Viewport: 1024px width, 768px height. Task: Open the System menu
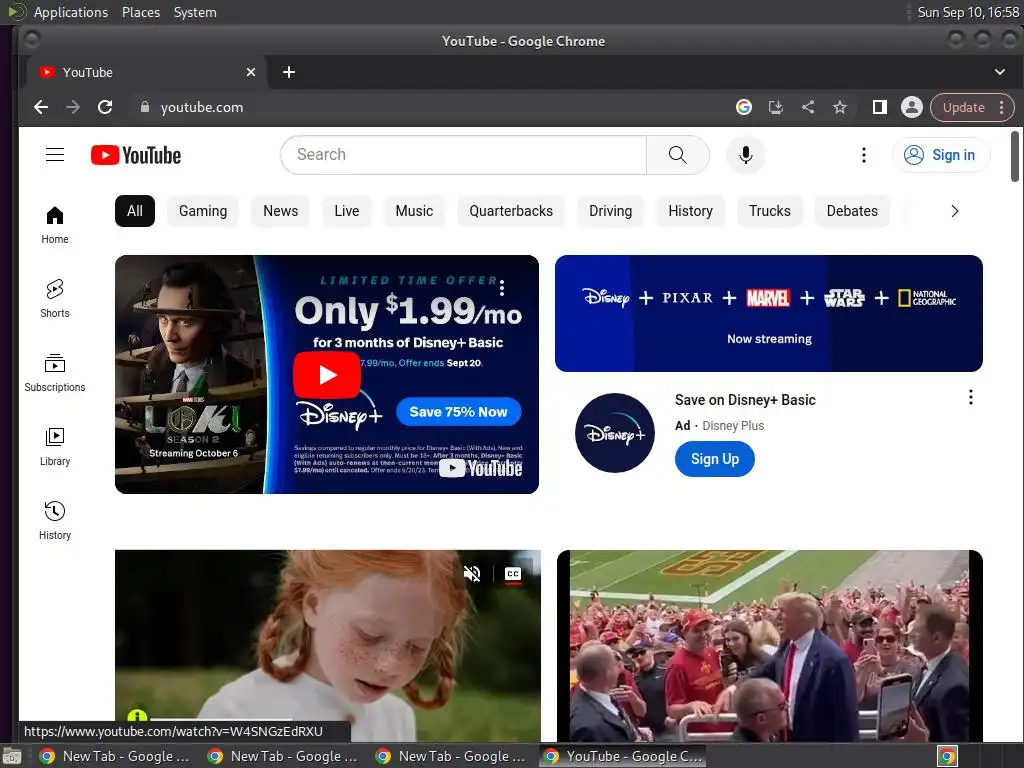(195, 12)
